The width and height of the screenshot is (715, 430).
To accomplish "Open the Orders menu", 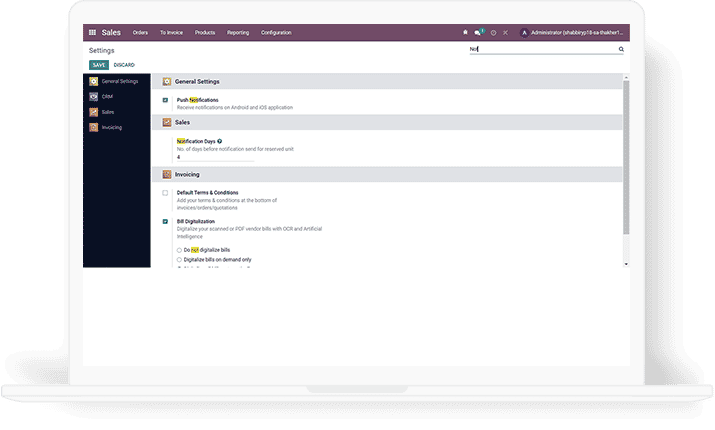I will pos(140,32).
